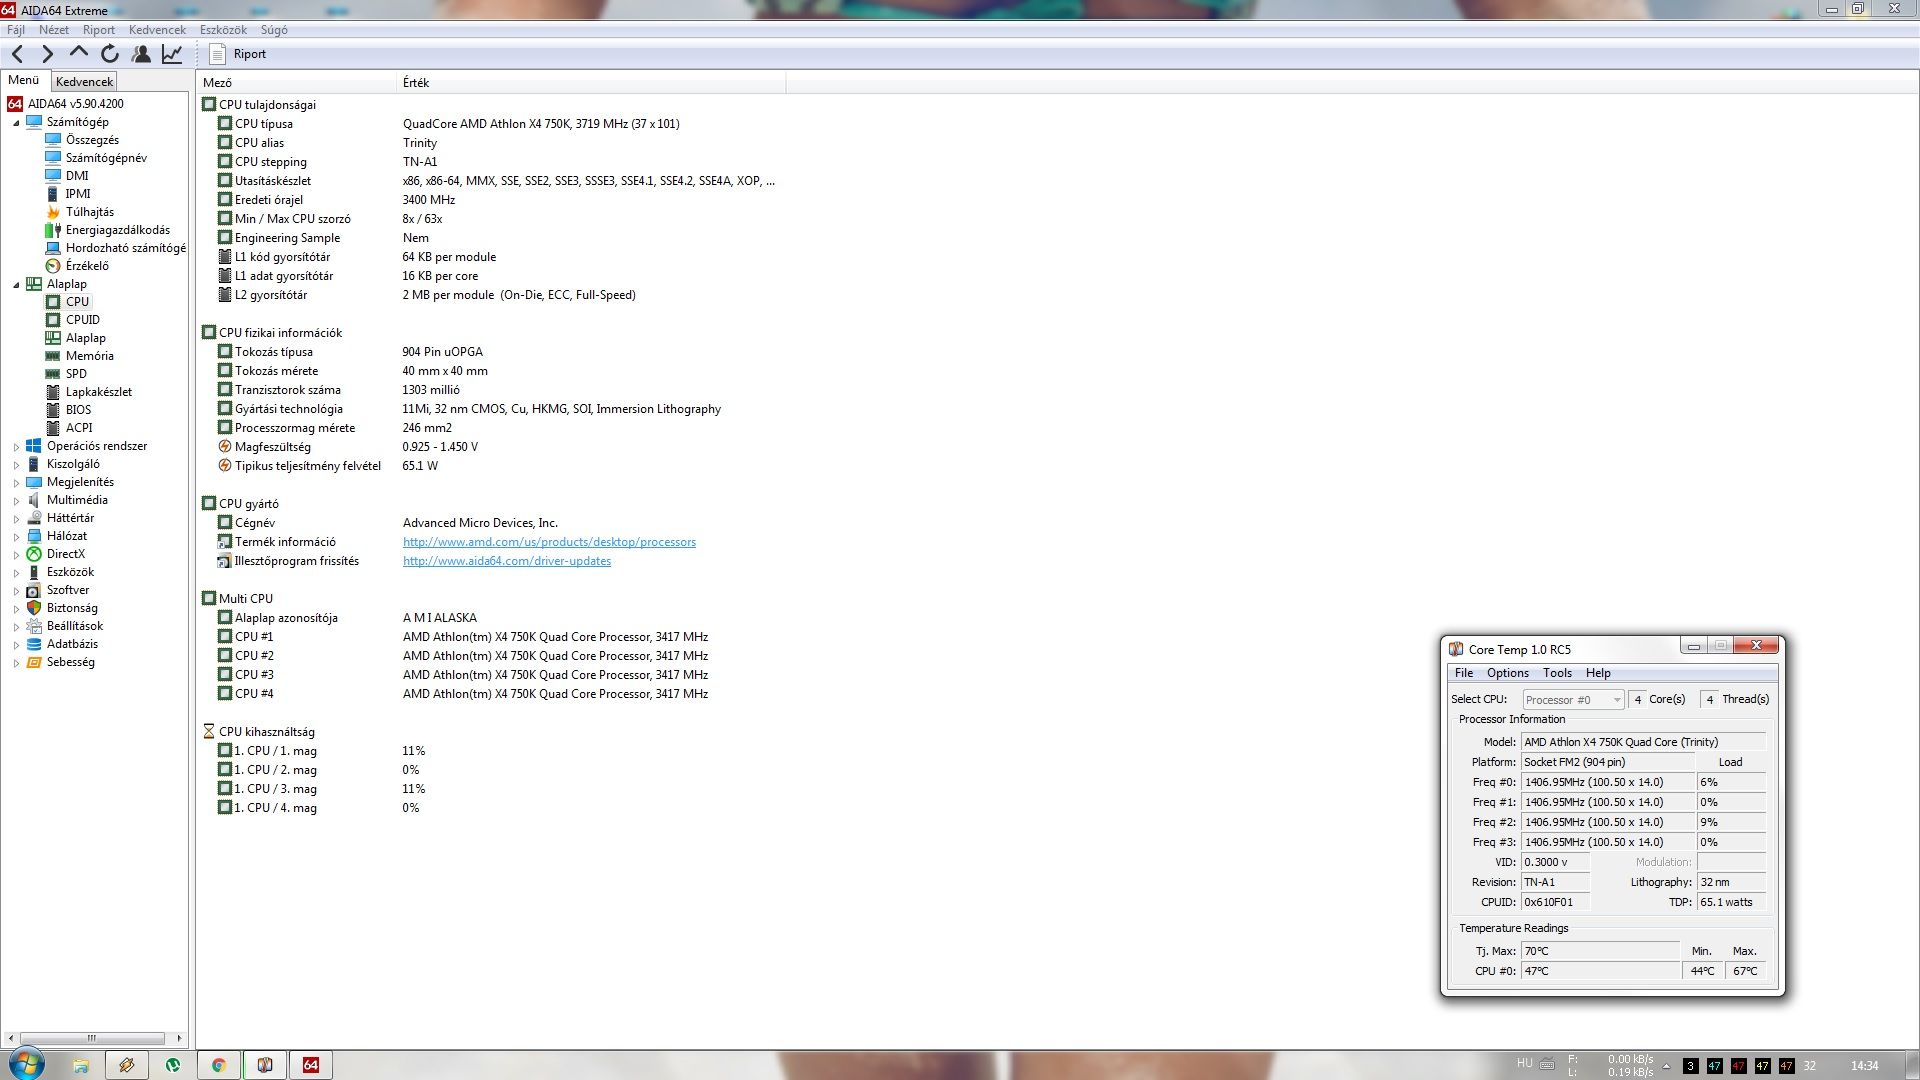Expand the Megjelenítés node
Screen dimensions: 1920x1080
16,483
